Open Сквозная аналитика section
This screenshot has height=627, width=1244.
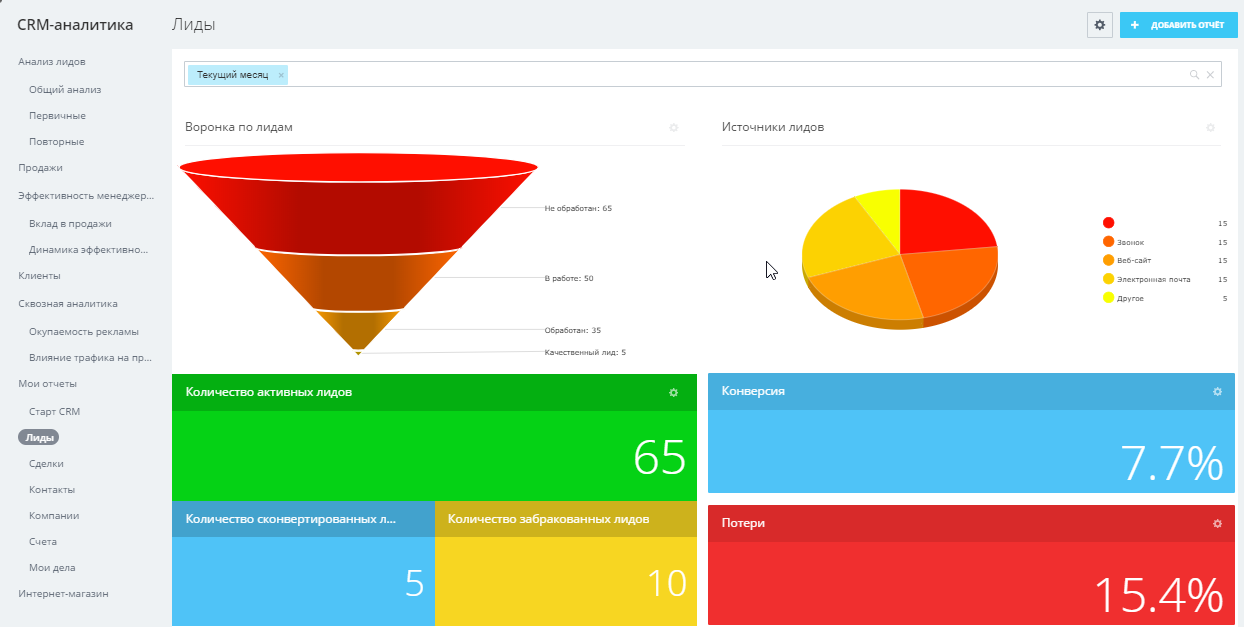68,304
